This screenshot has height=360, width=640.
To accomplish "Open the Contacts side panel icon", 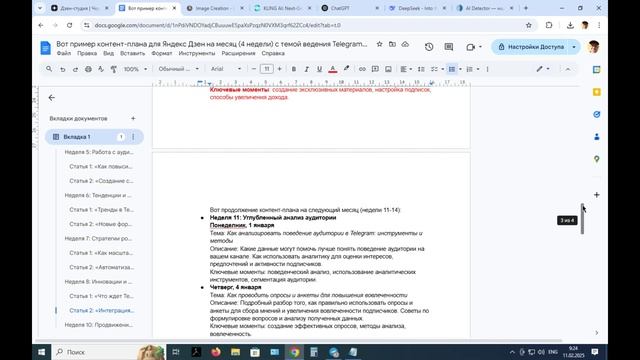I will point(596,137).
